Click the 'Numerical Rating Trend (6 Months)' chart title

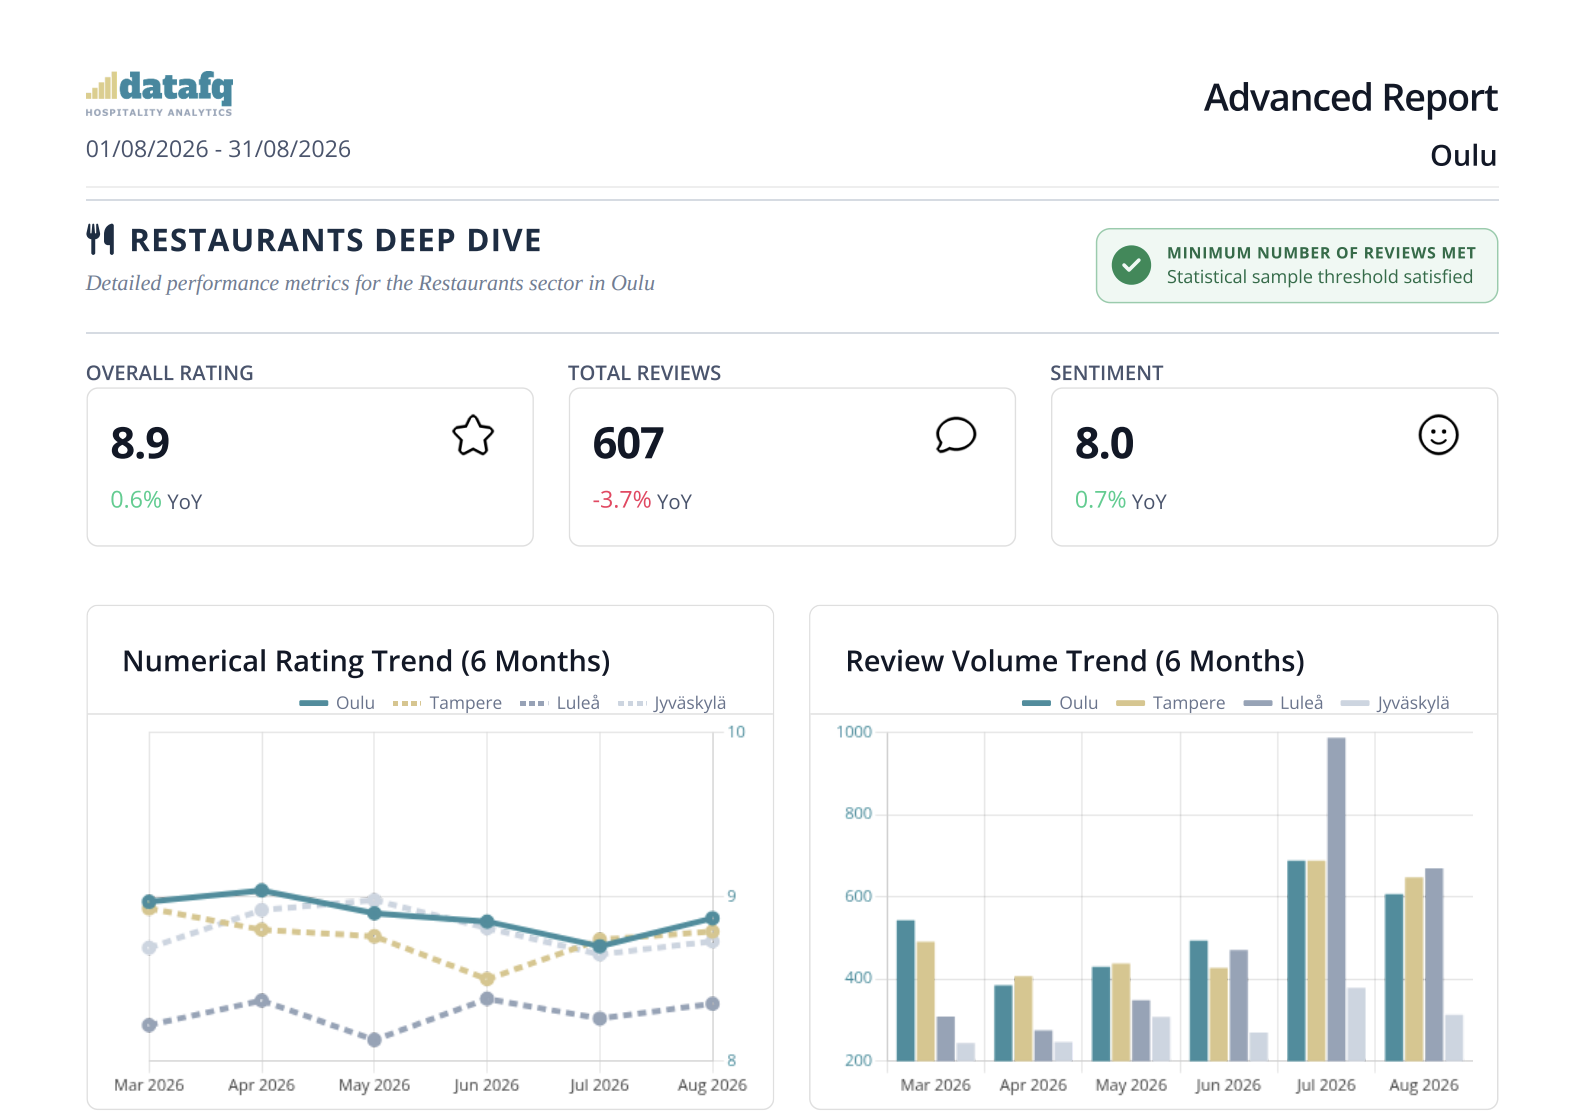[366, 661]
